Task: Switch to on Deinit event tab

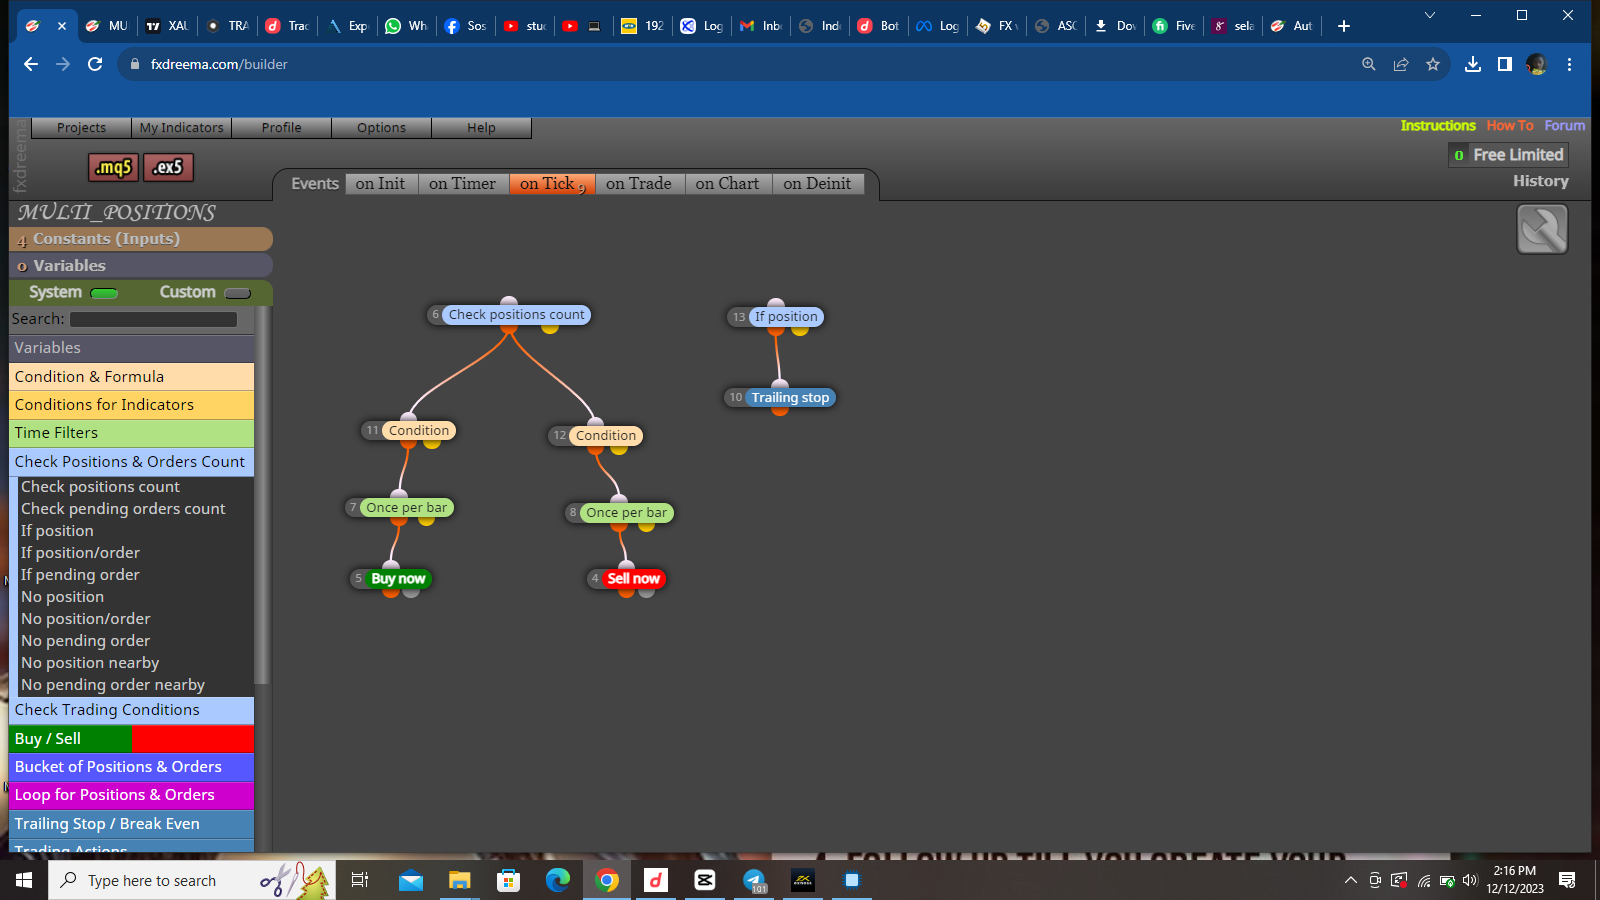Action: (x=817, y=184)
